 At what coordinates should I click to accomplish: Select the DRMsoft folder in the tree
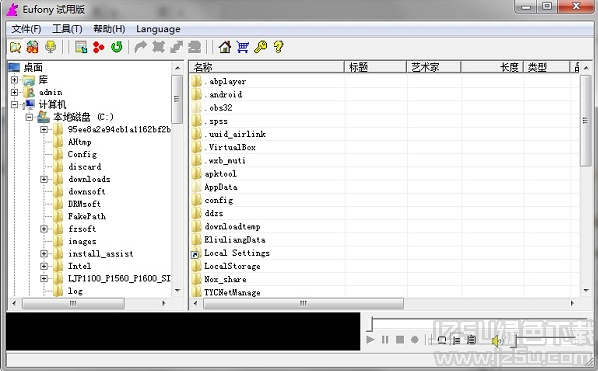[84, 204]
